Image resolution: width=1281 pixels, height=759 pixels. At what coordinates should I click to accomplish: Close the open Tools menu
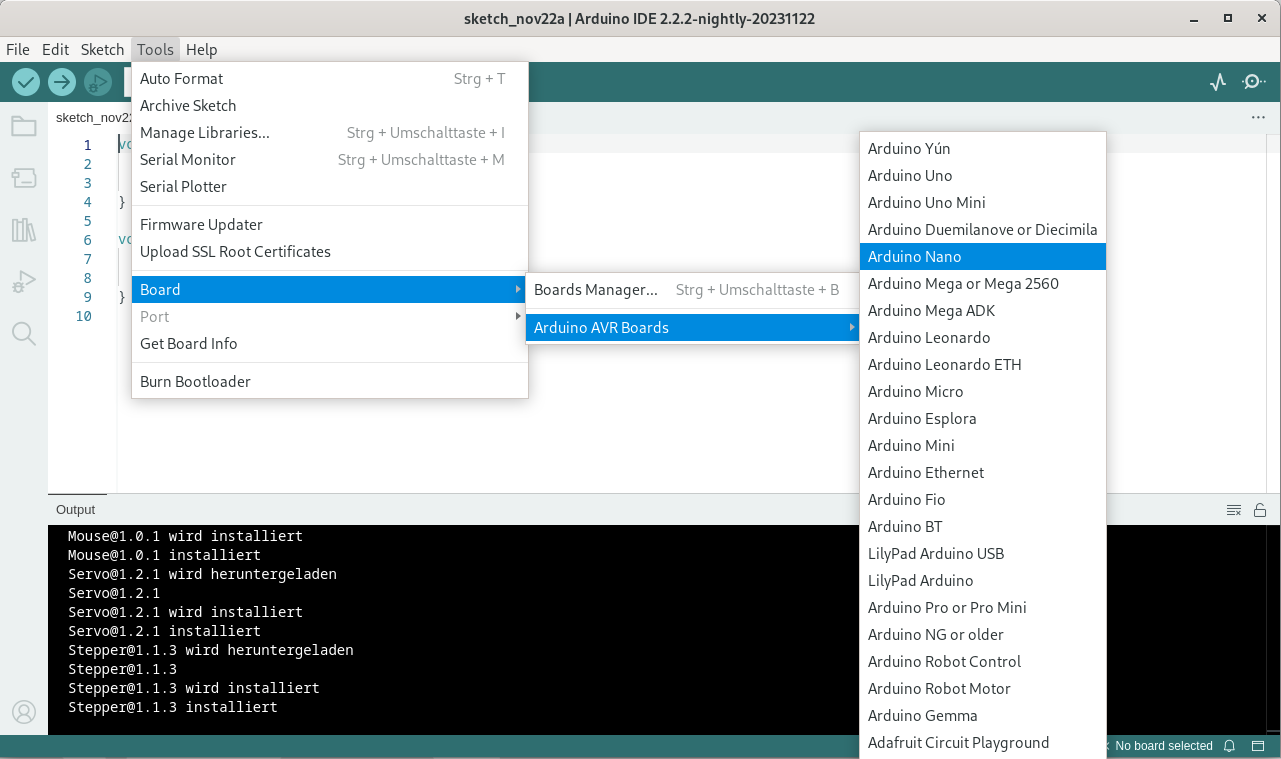155,49
